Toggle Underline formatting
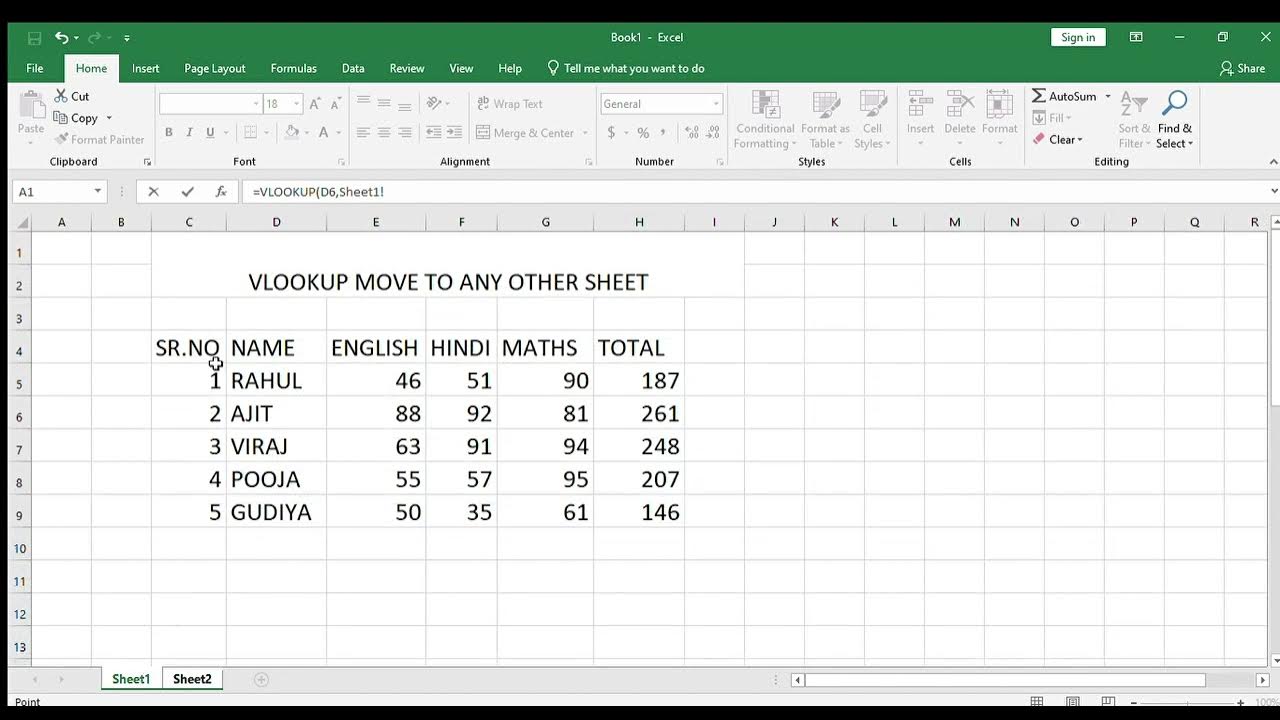1280x720 pixels. pos(210,132)
